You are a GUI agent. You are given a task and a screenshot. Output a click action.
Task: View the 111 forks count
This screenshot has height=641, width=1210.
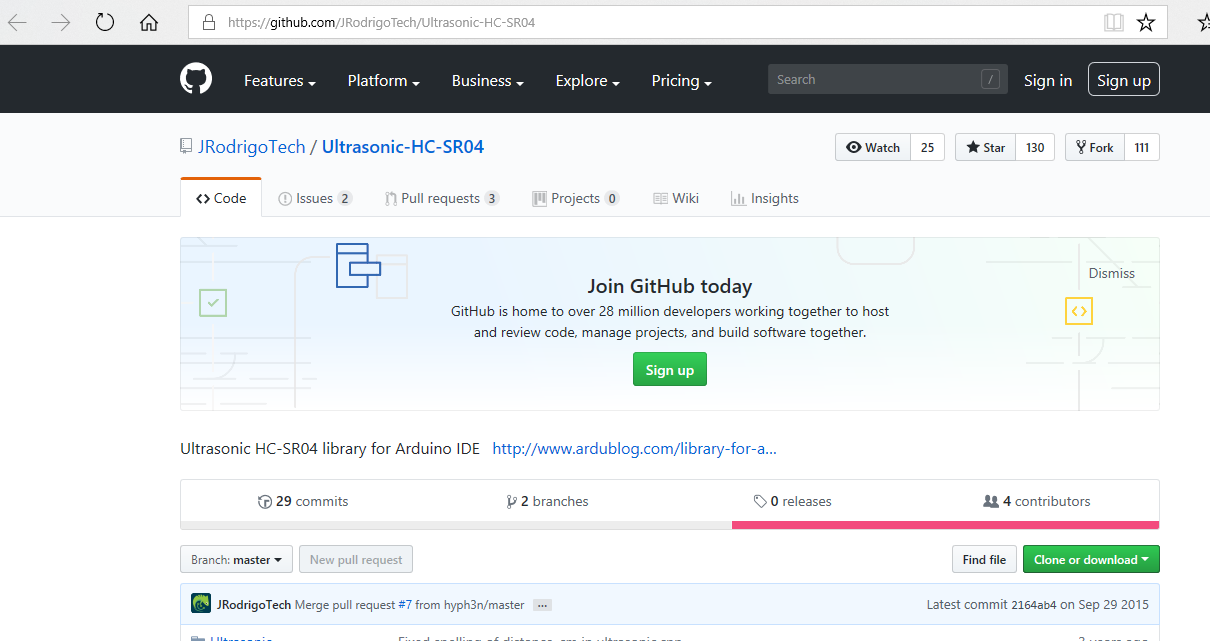point(1142,147)
